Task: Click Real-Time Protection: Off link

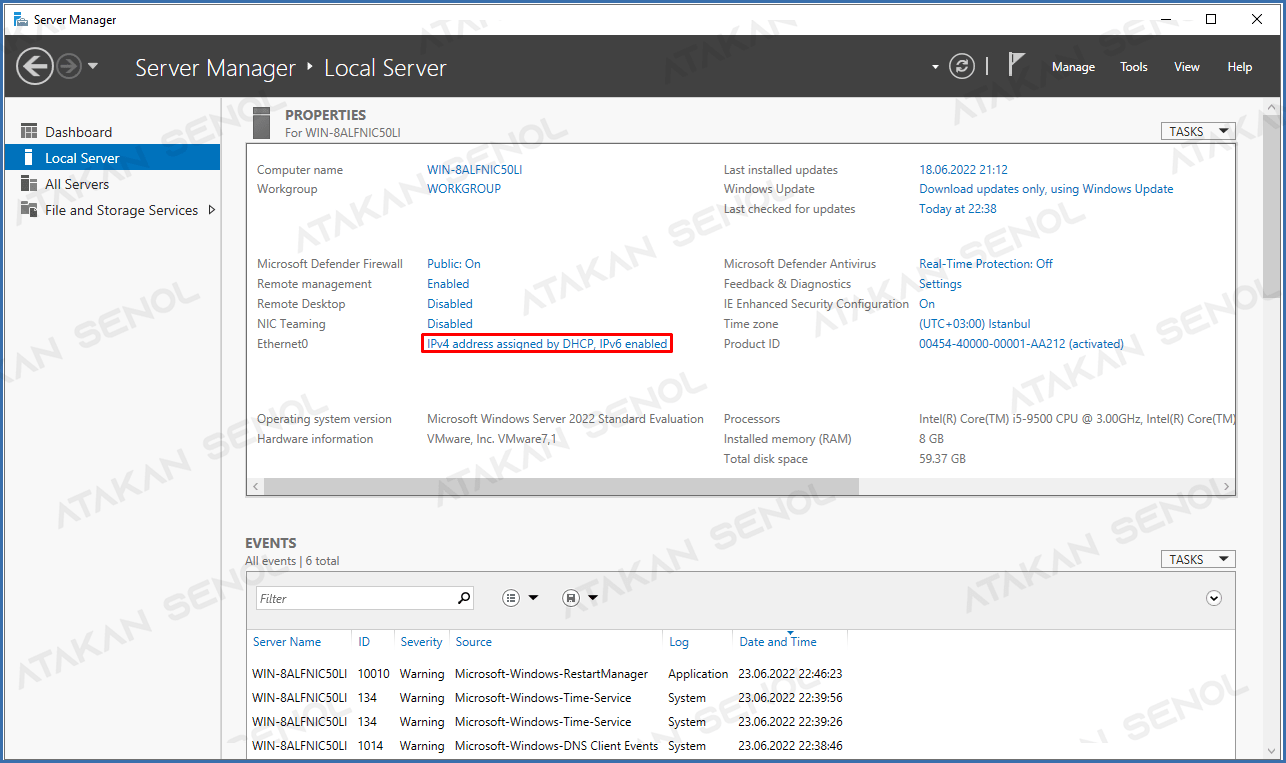Action: (x=986, y=264)
